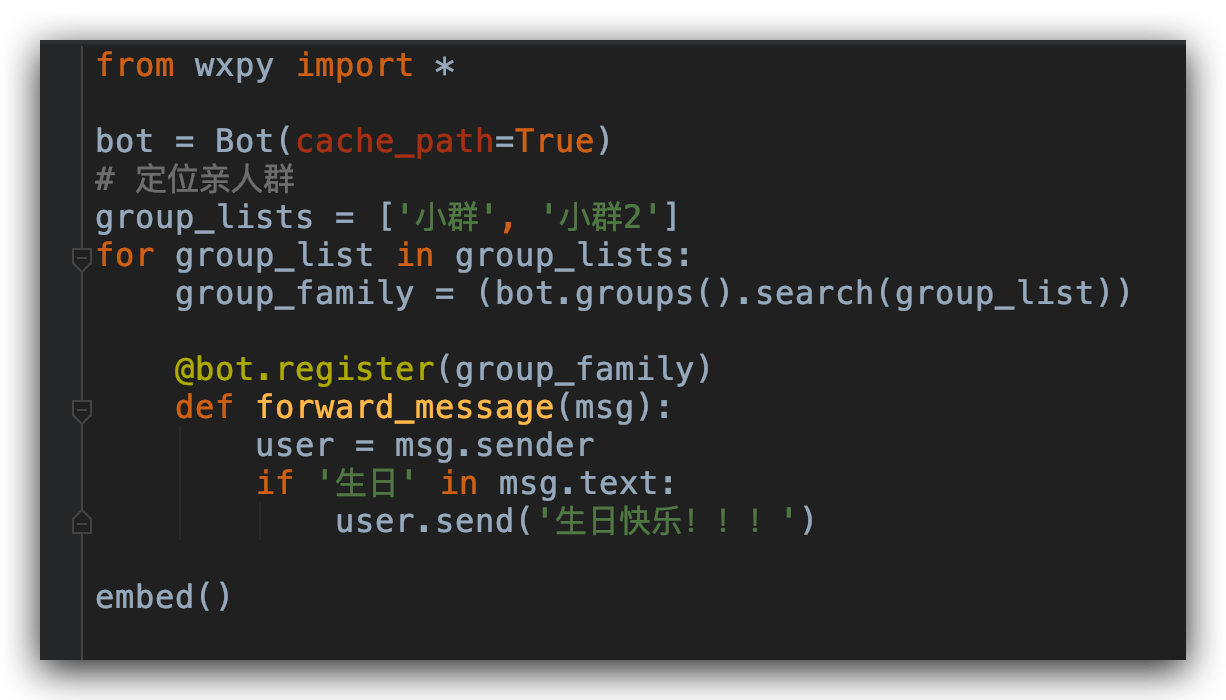
Task: Click the cache_path parameter
Action: point(395,142)
